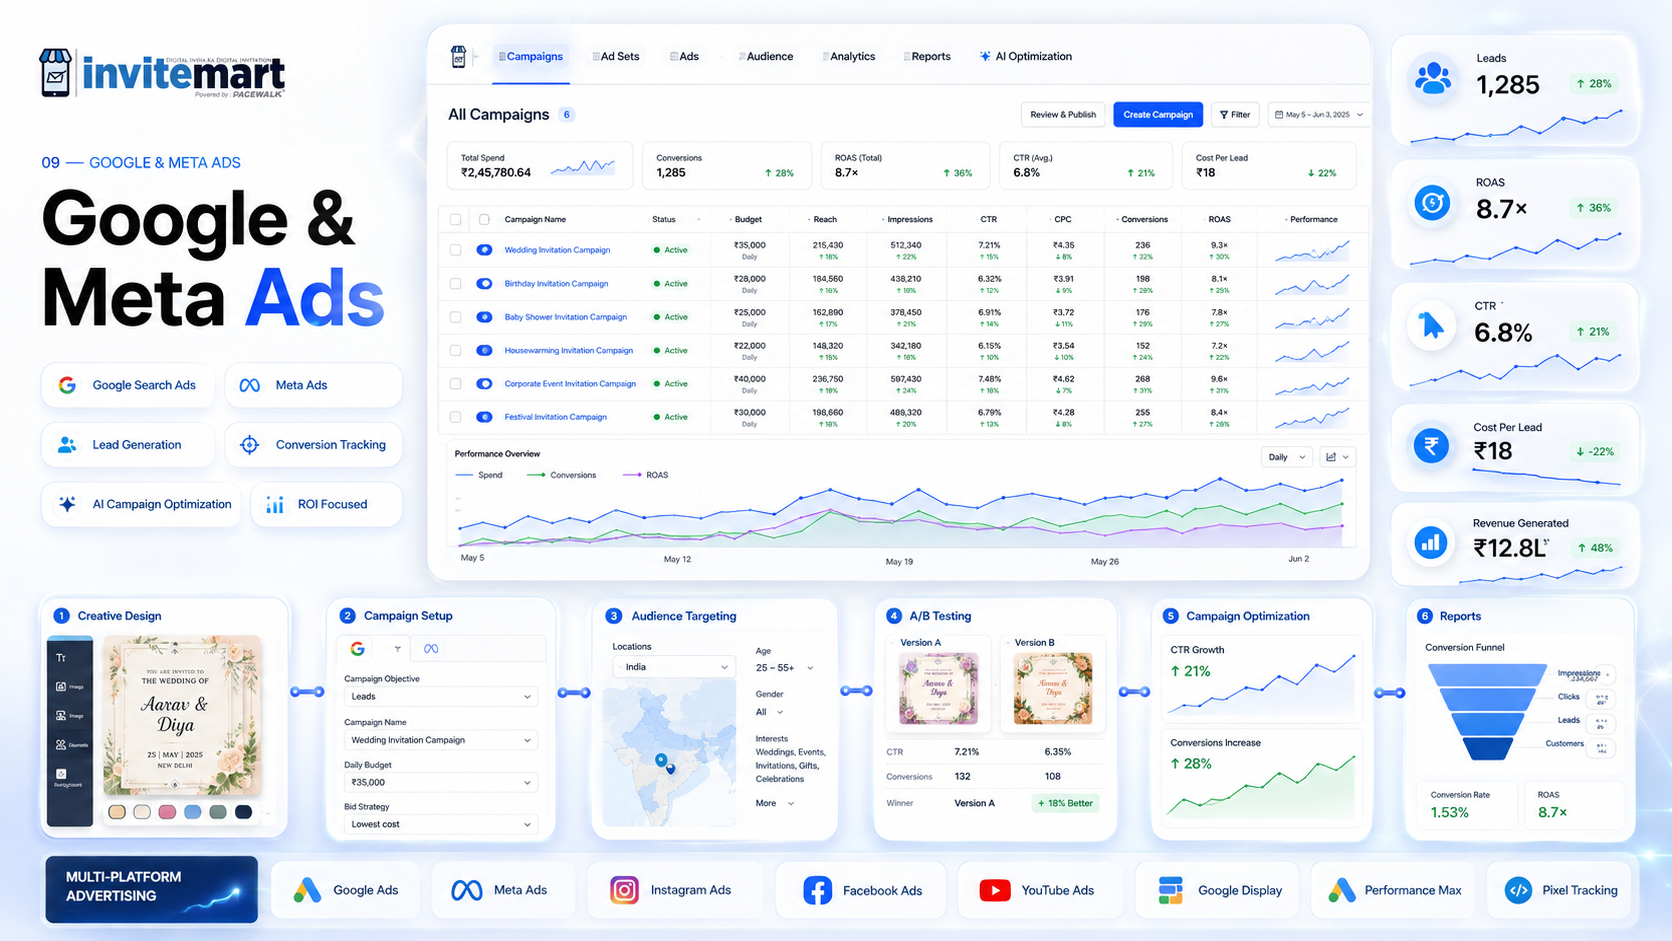Expand the Campaign Objective Leads dropdown

click(x=440, y=697)
